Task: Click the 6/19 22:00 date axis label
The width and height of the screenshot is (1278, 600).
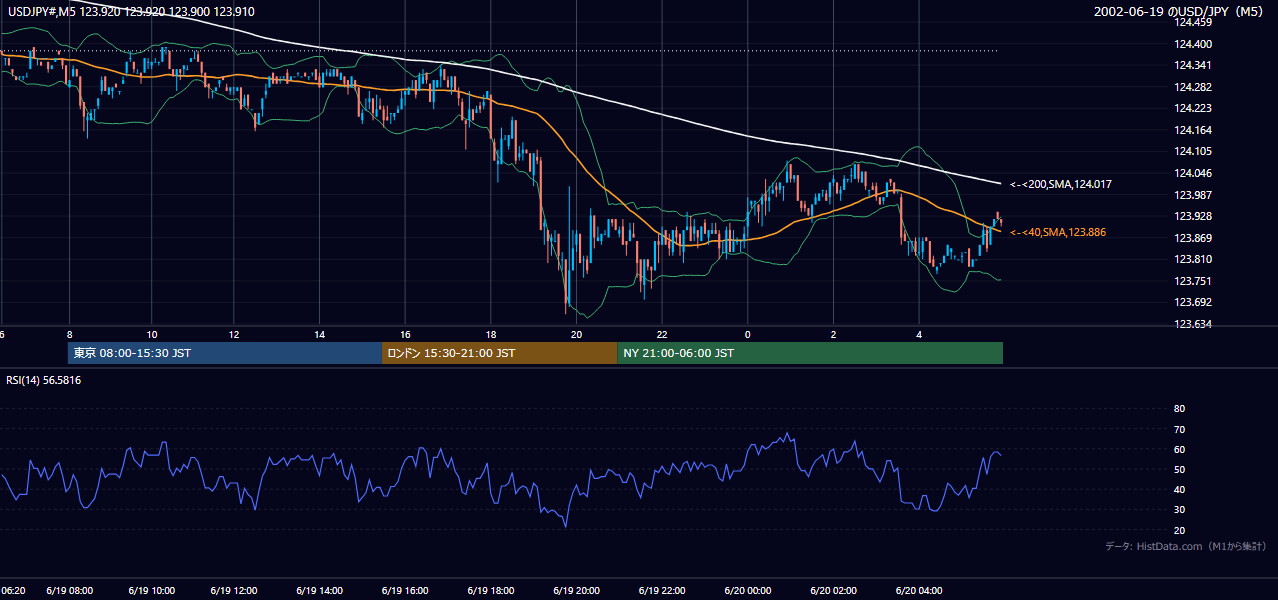Action: pos(662,590)
